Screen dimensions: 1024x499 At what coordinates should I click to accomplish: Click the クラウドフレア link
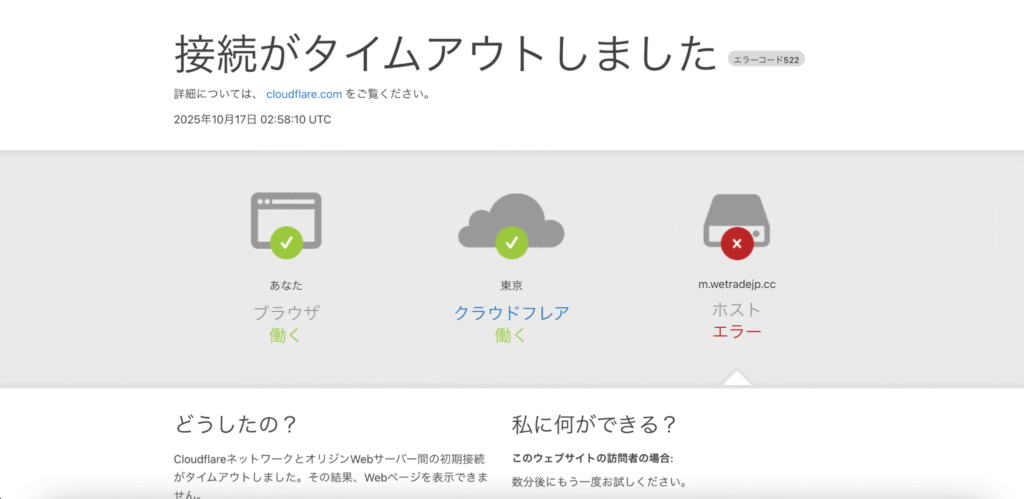click(511, 314)
